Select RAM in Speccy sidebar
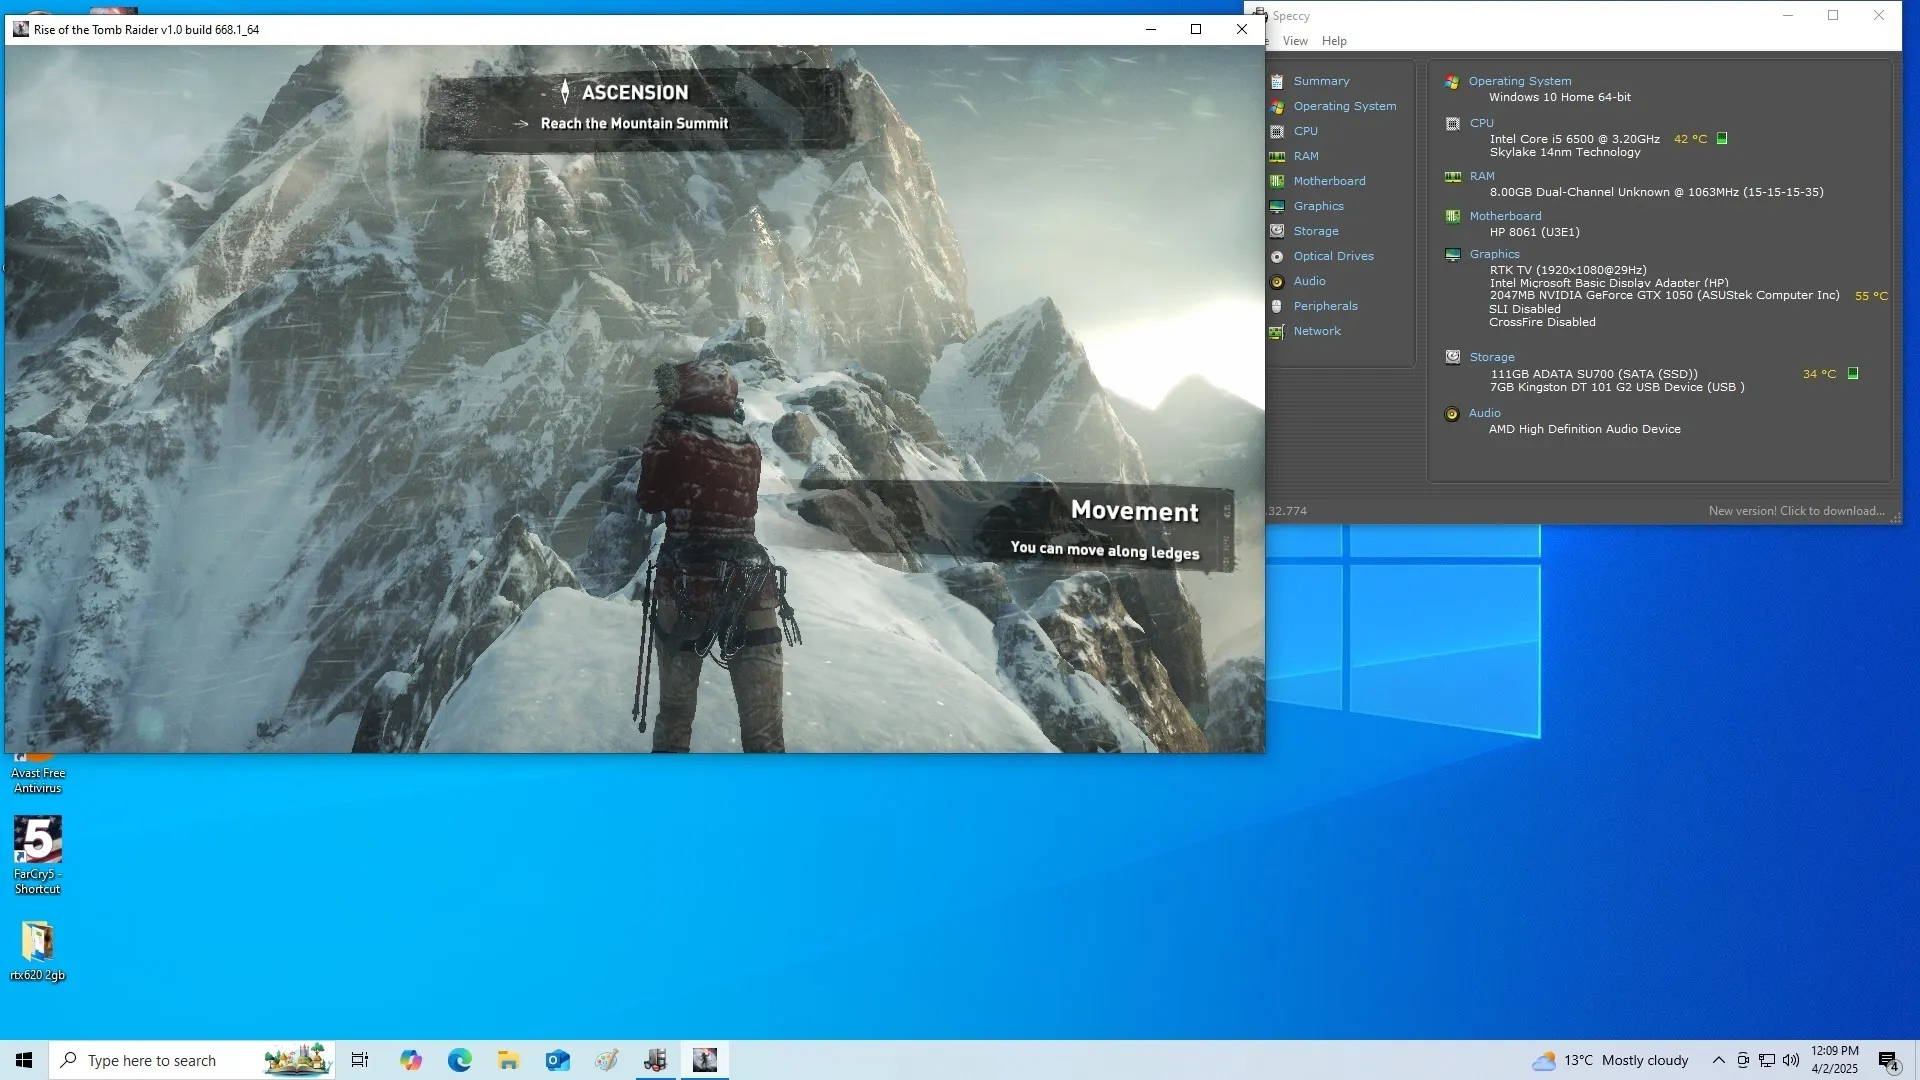Image resolution: width=1920 pixels, height=1080 pixels. 1305,156
